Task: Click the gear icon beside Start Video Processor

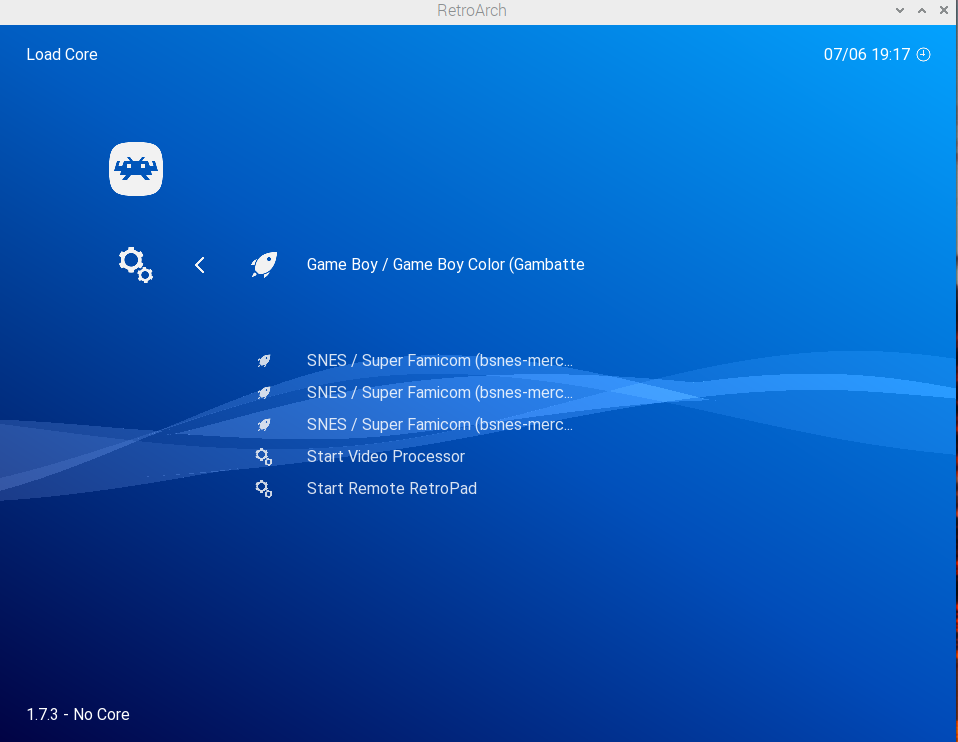Action: point(264,457)
